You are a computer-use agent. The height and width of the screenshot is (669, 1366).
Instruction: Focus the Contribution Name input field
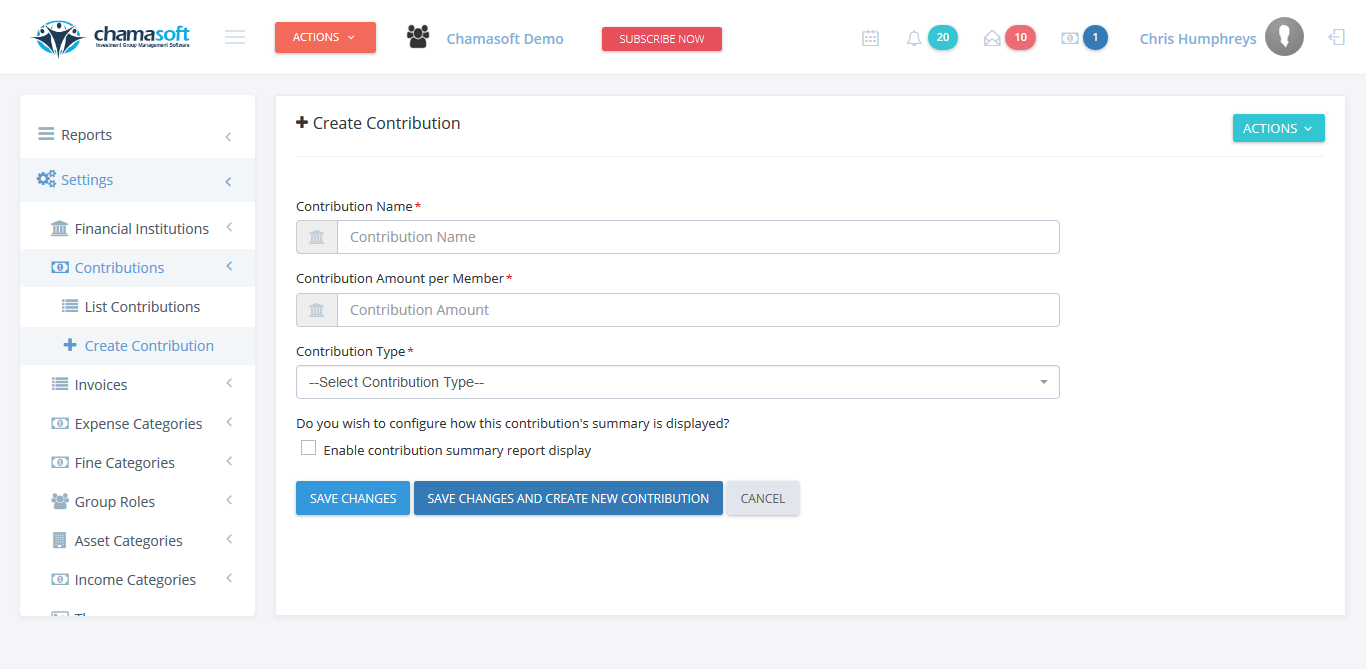click(x=698, y=237)
